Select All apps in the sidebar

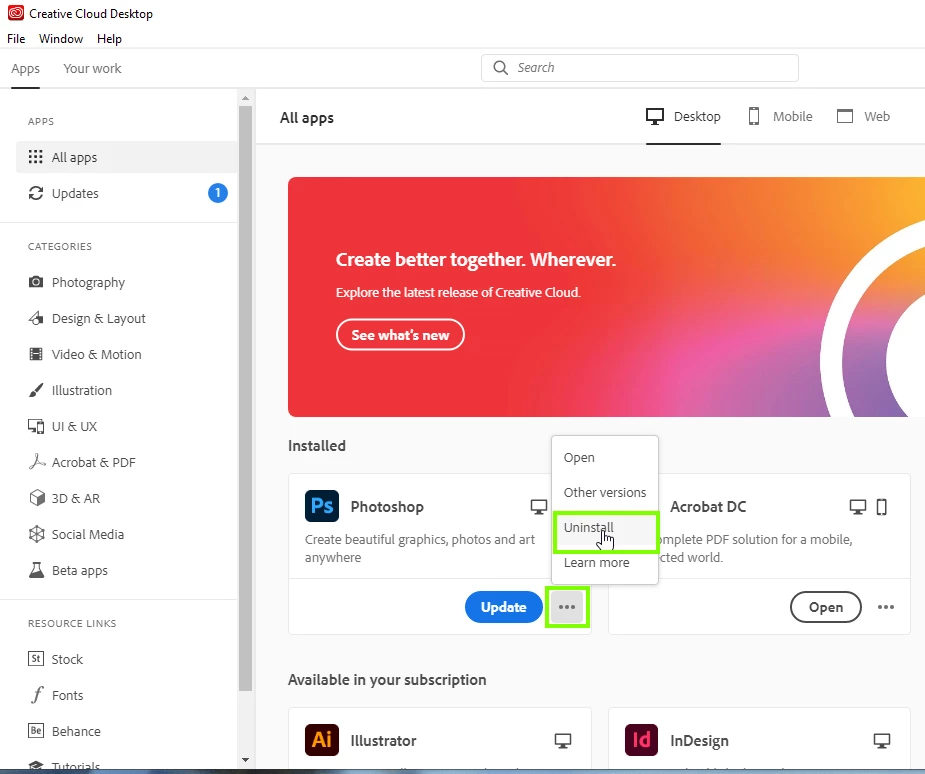pyautogui.click(x=127, y=157)
